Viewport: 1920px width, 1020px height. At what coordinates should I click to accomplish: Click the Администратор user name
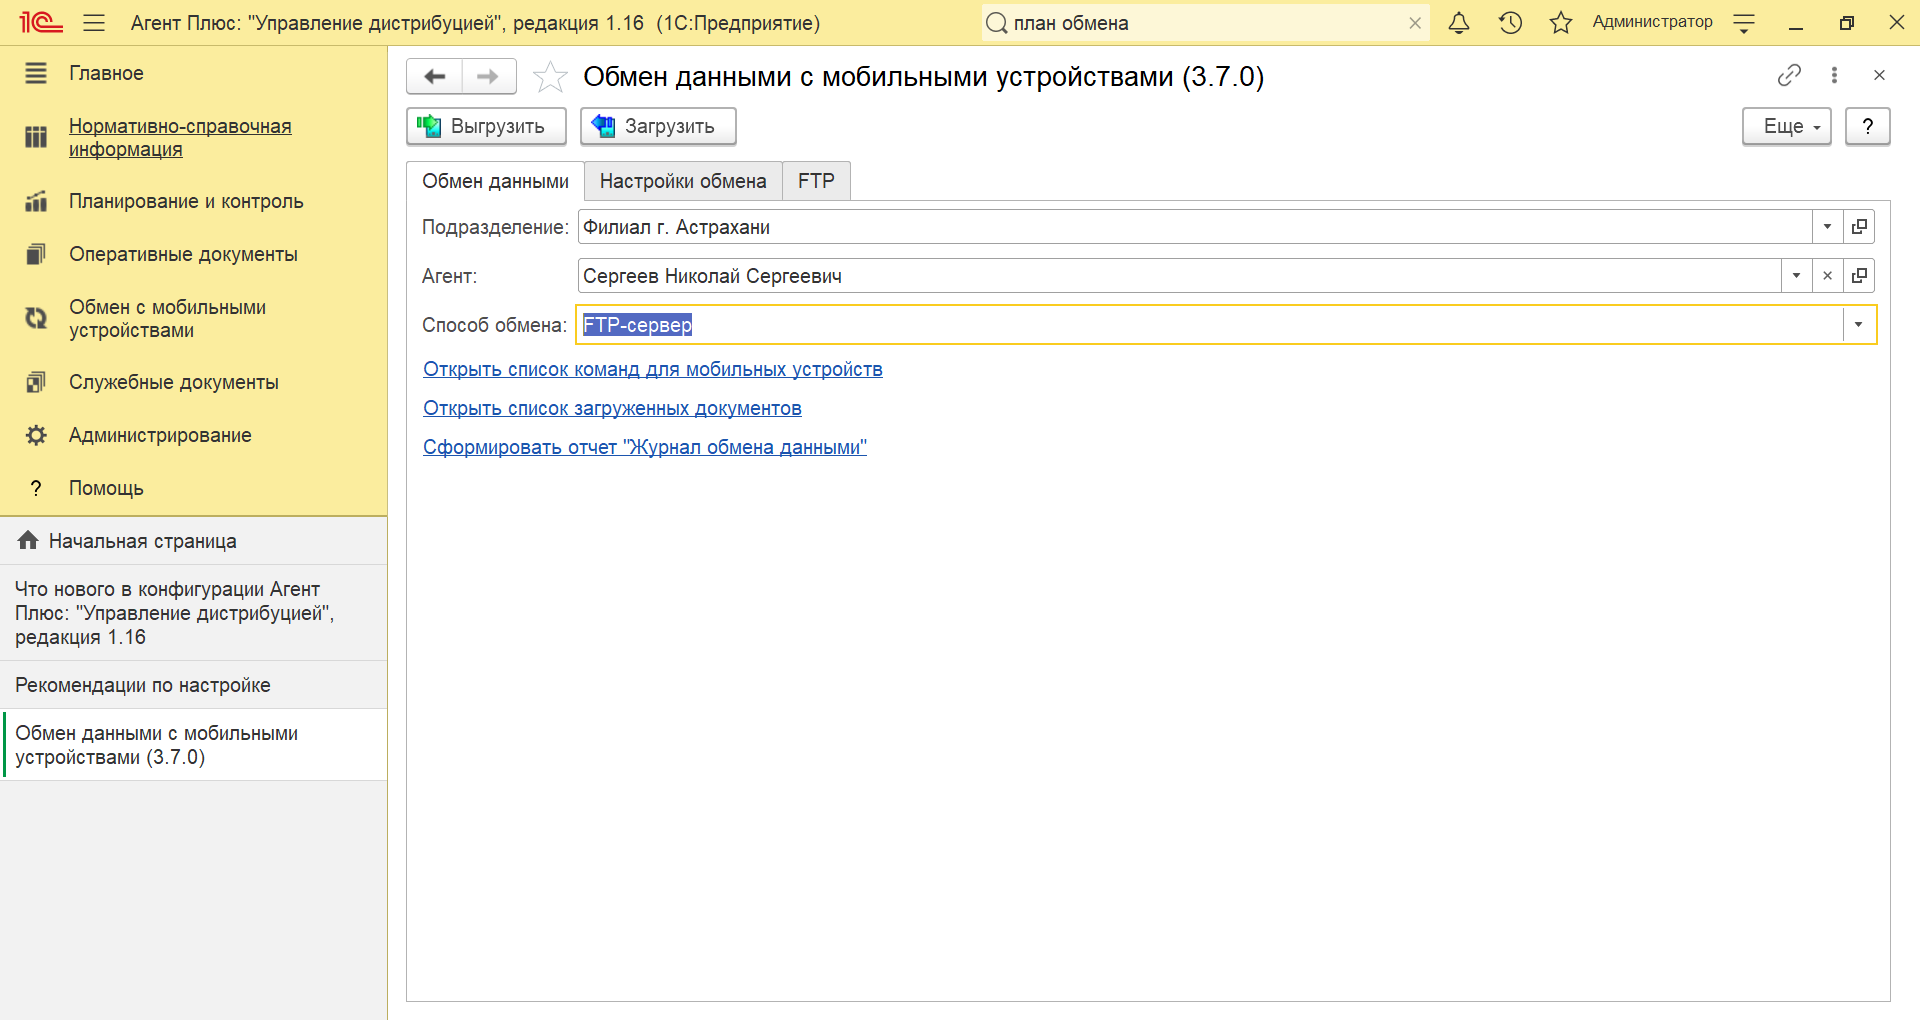pyautogui.click(x=1652, y=22)
